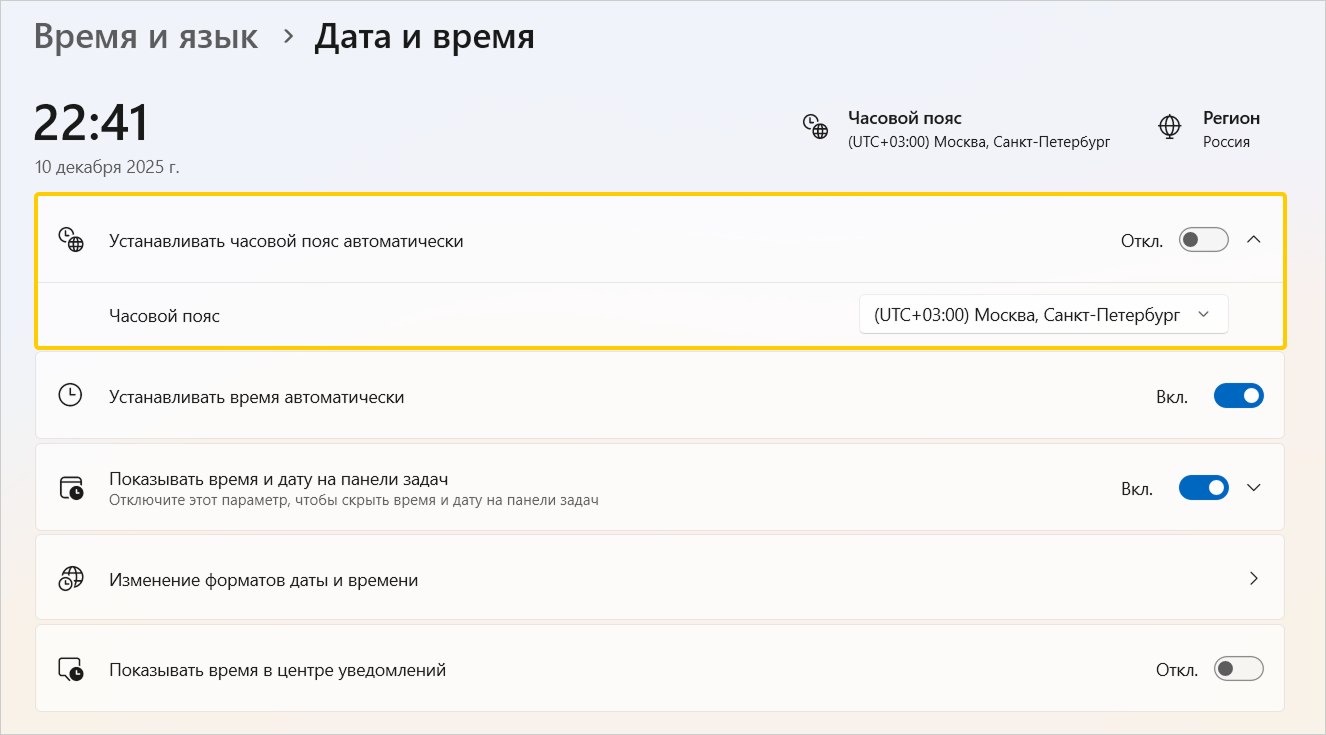Screen dimensions: 1326x735
Task: Enable "Показывать время в центре уведомлений" toggle
Action: (1238, 669)
